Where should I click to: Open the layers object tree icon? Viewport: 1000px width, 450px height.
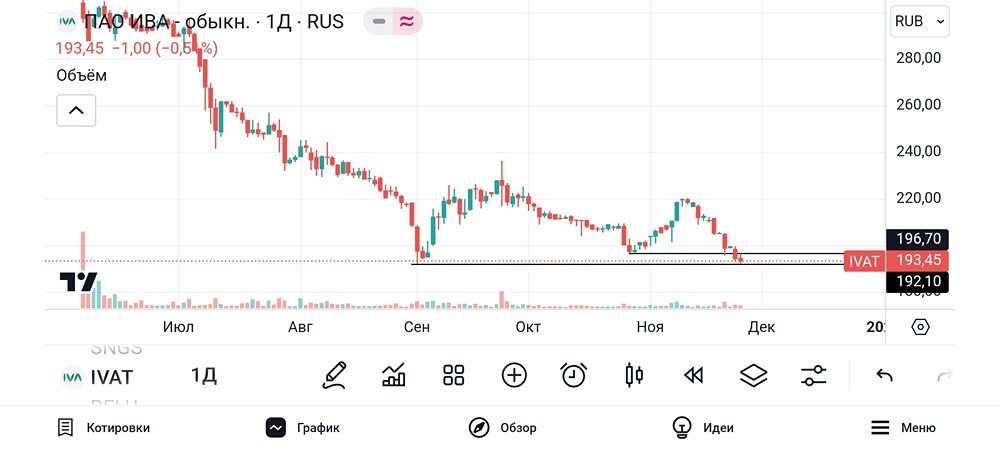[753, 376]
